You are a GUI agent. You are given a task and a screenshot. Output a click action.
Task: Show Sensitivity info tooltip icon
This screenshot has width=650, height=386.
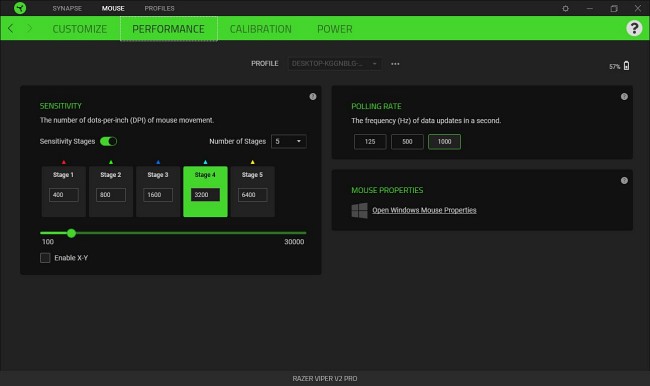(313, 97)
